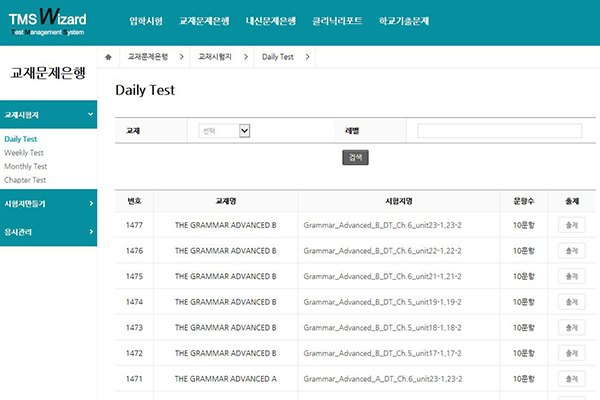
Task: Click the 교재시험지 breadcrumb link
Action: click(215, 57)
